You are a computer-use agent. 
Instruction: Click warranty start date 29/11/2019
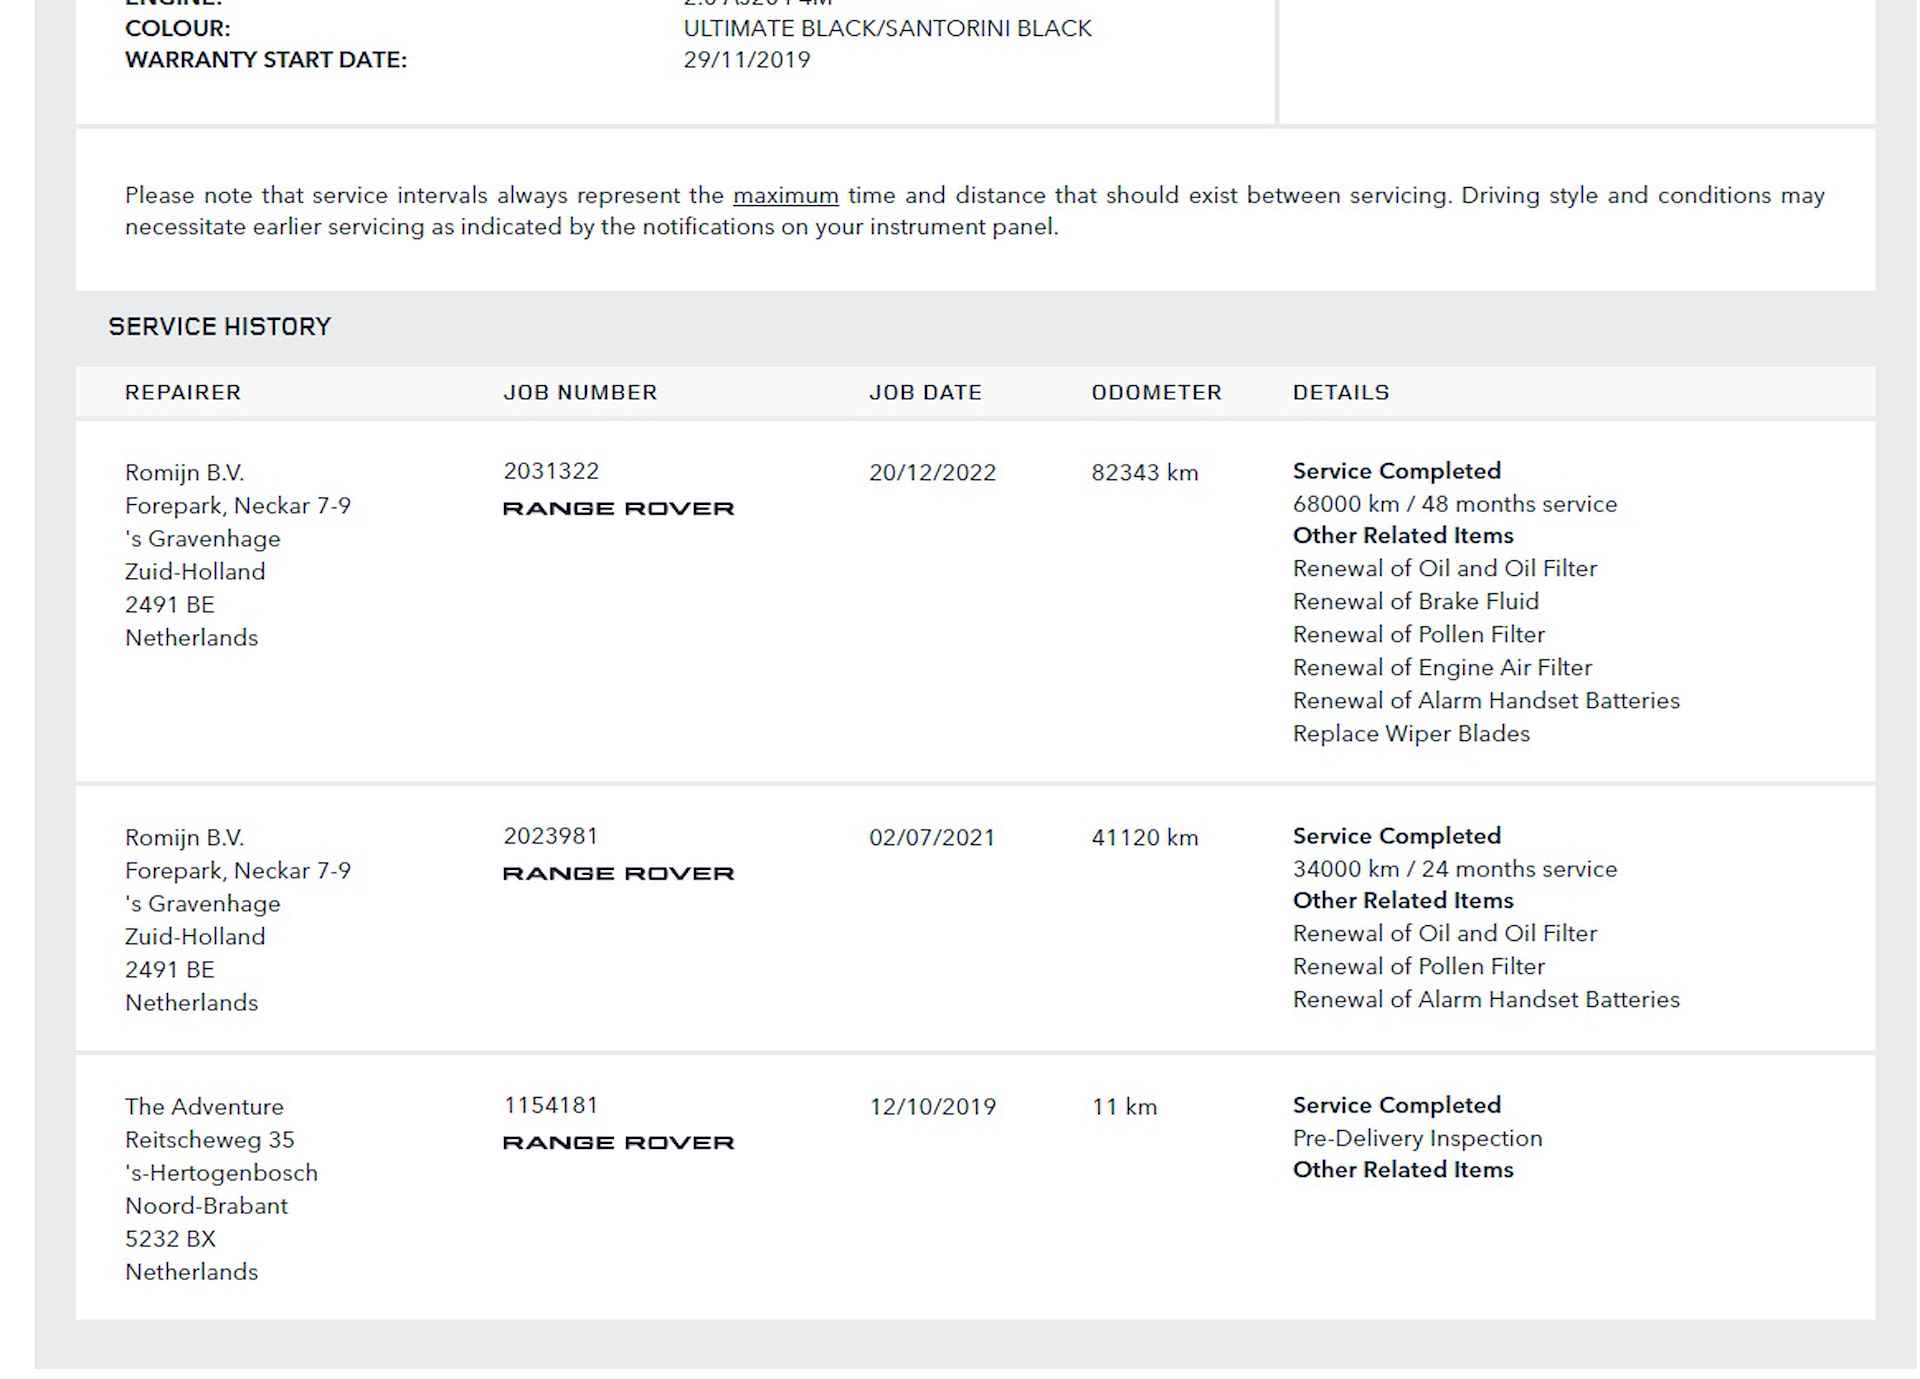747,60
